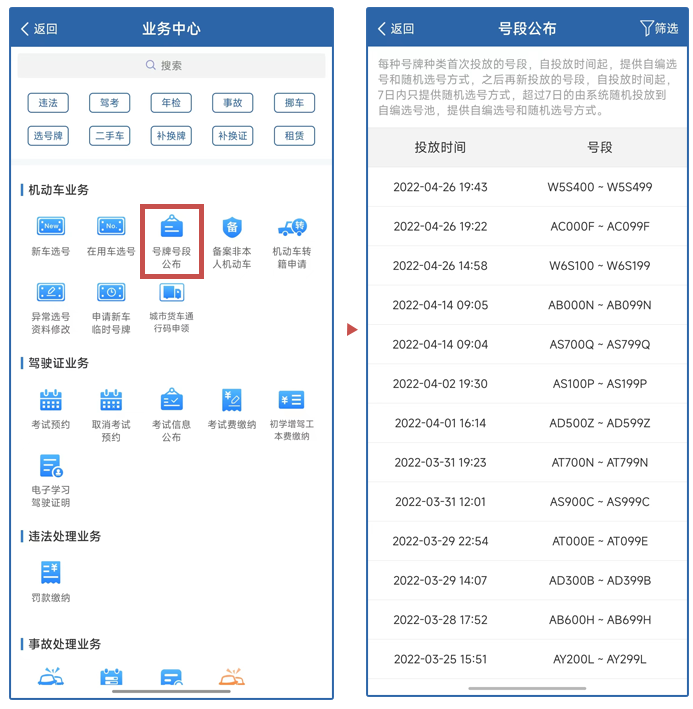Click the 事故处理业务 section heading

coord(65,644)
